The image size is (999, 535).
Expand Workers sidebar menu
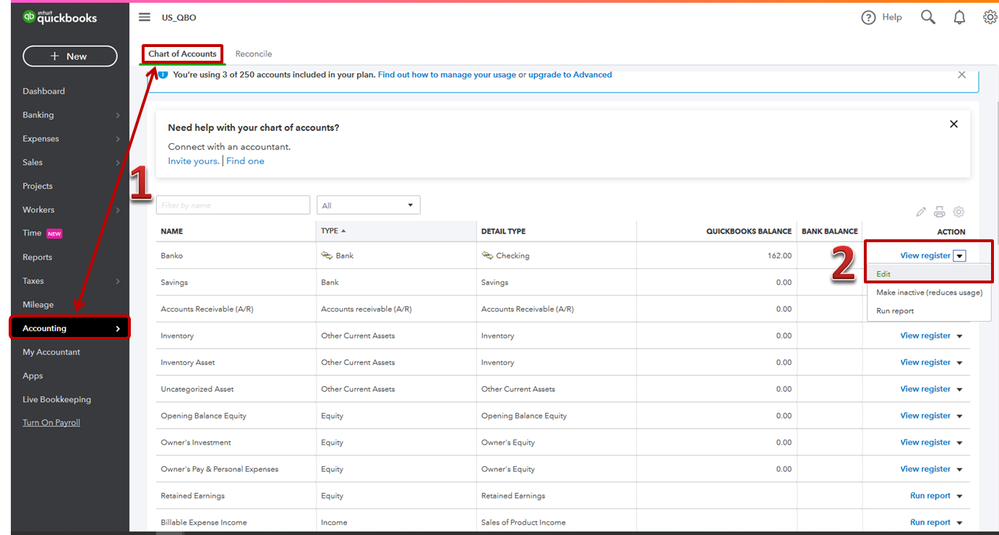70,210
